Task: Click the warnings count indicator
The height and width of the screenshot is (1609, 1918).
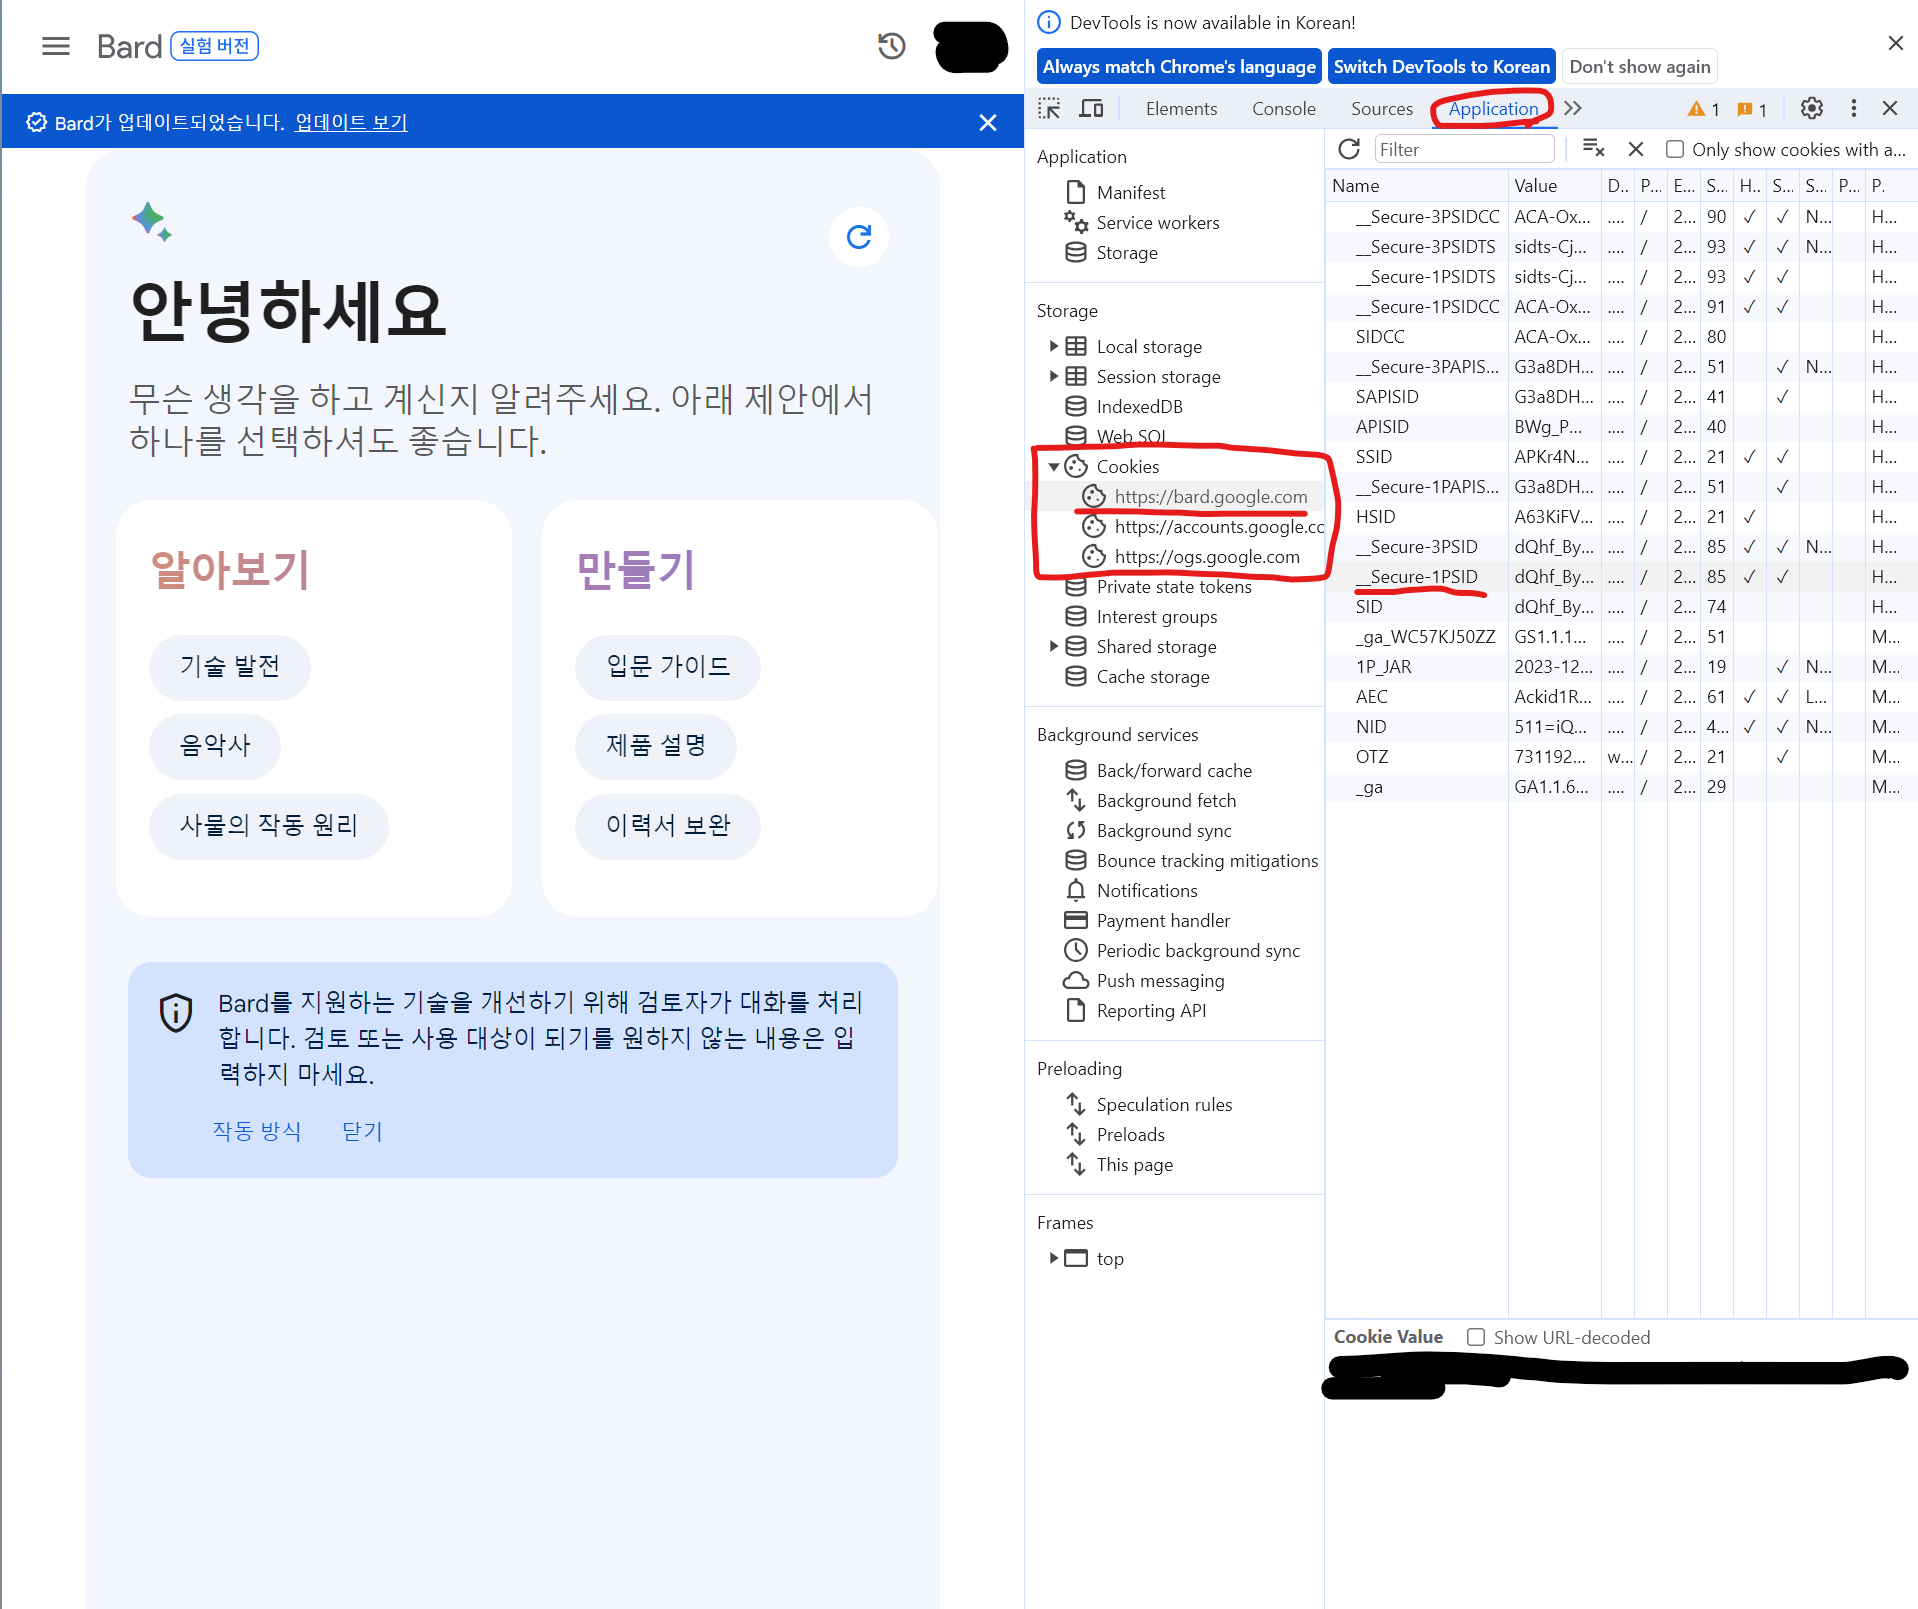Action: (x=1704, y=109)
